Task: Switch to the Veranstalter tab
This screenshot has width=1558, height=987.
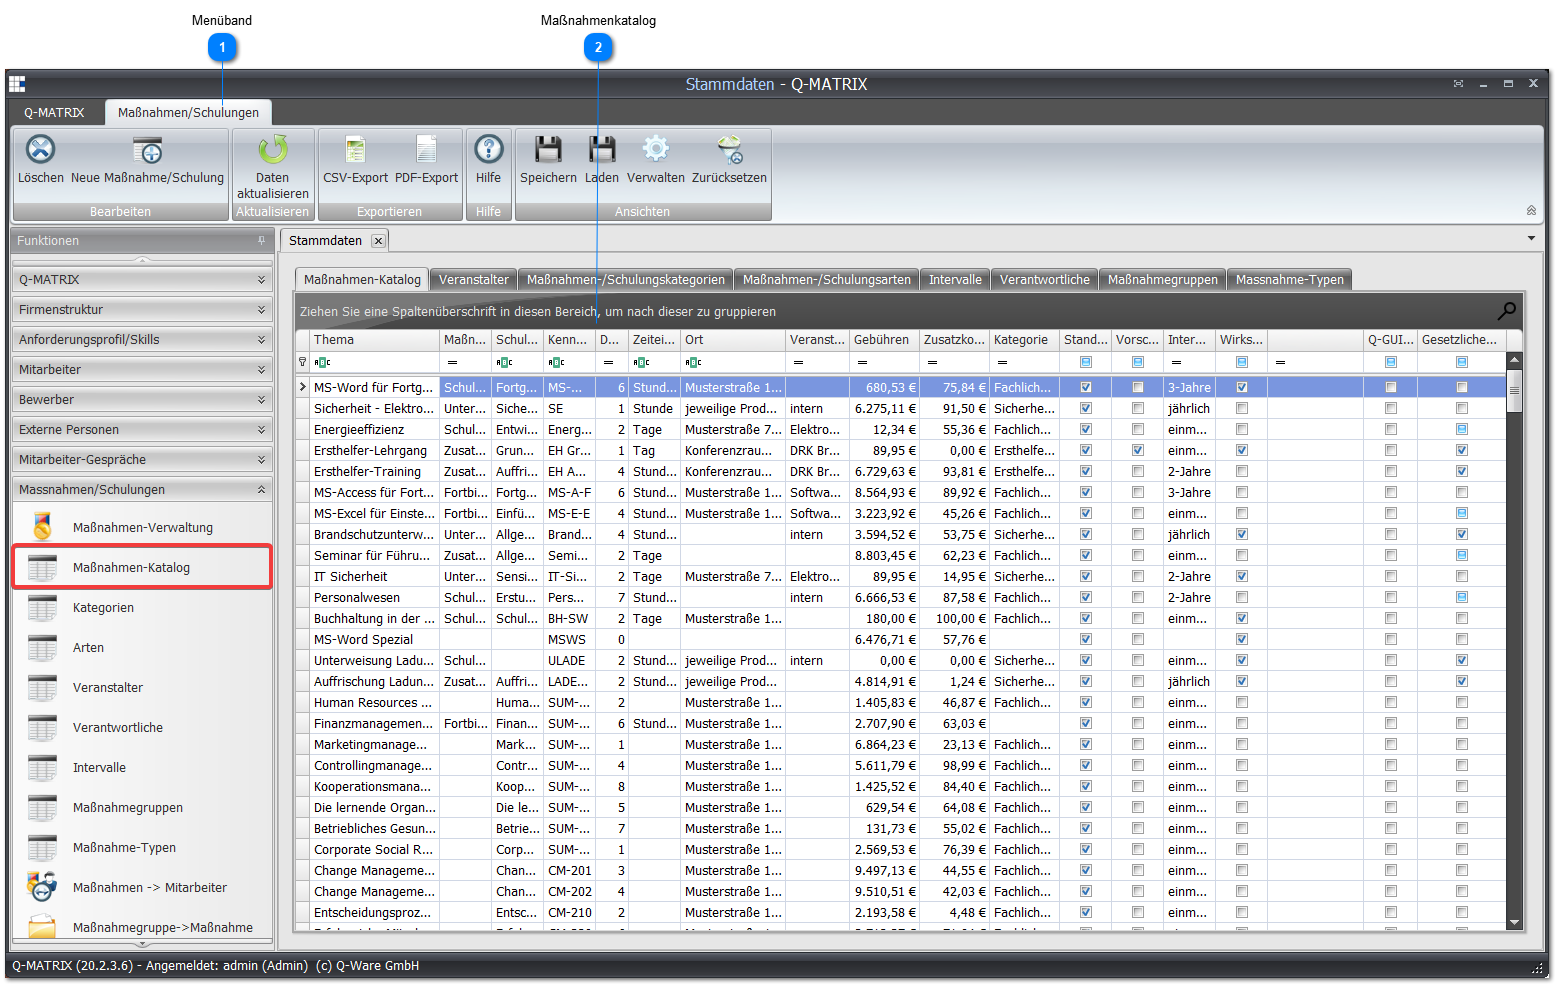Action: pyautogui.click(x=474, y=280)
